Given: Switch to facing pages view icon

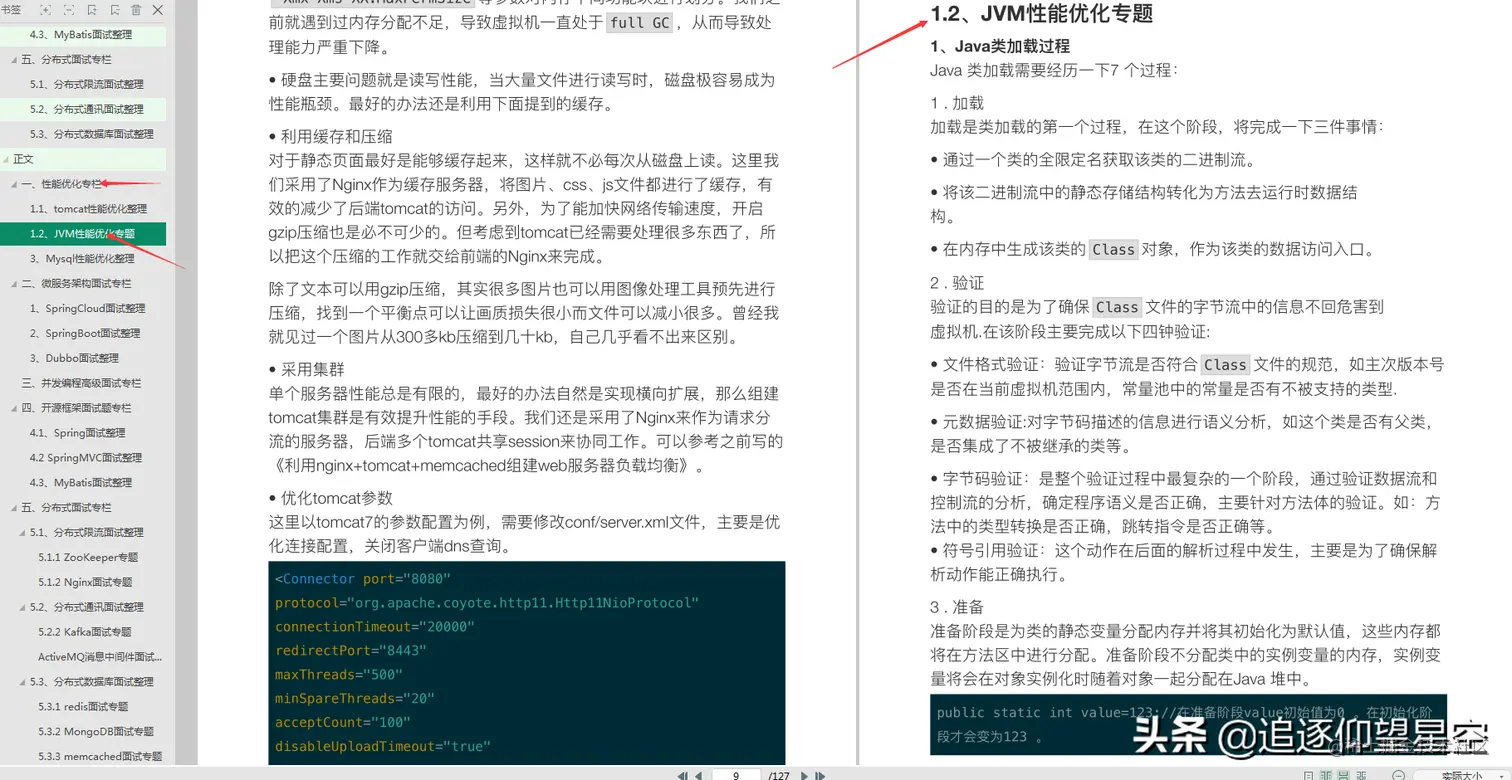Looking at the screenshot, I should (x=1324, y=775).
